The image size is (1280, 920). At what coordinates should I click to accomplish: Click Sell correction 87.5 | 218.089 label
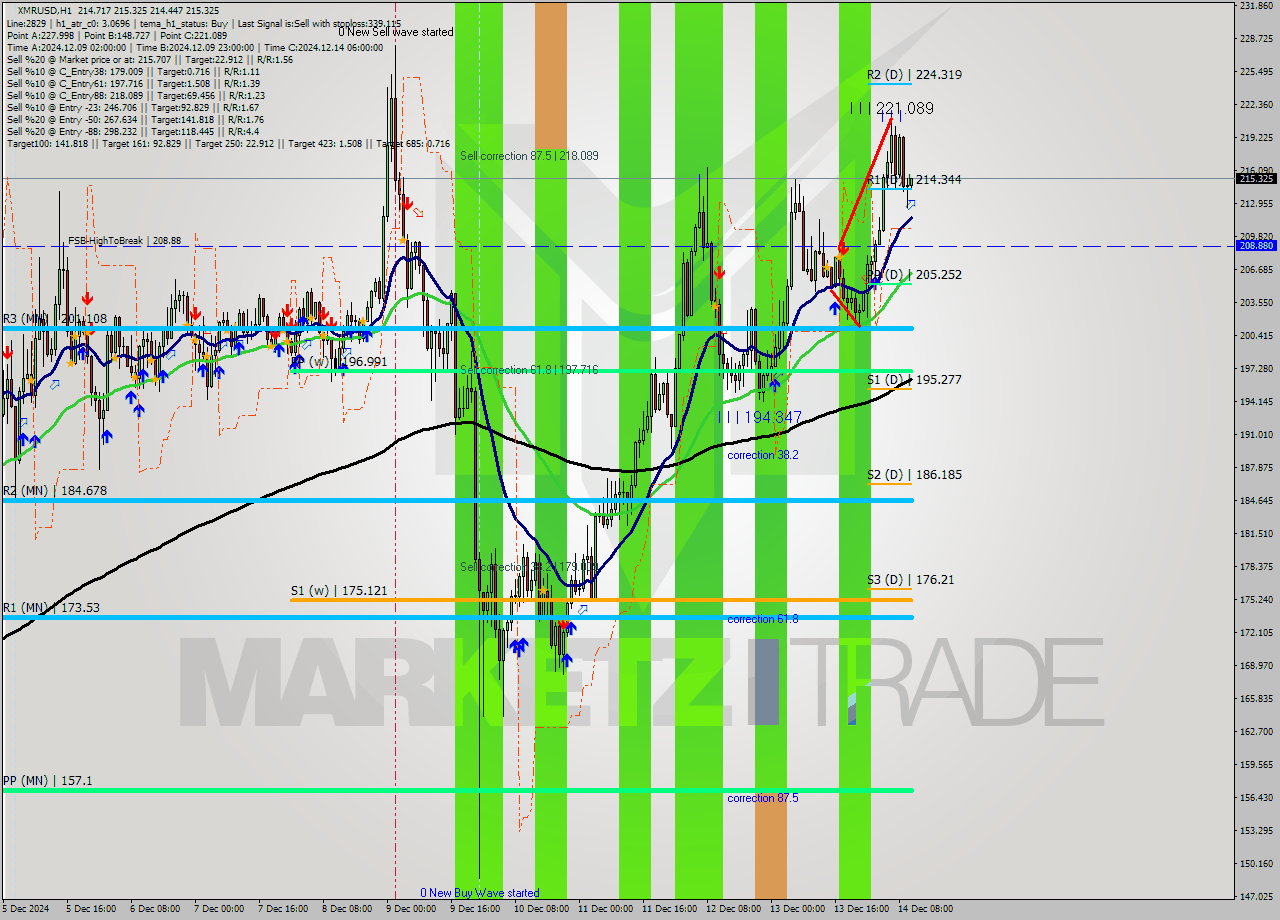529,156
